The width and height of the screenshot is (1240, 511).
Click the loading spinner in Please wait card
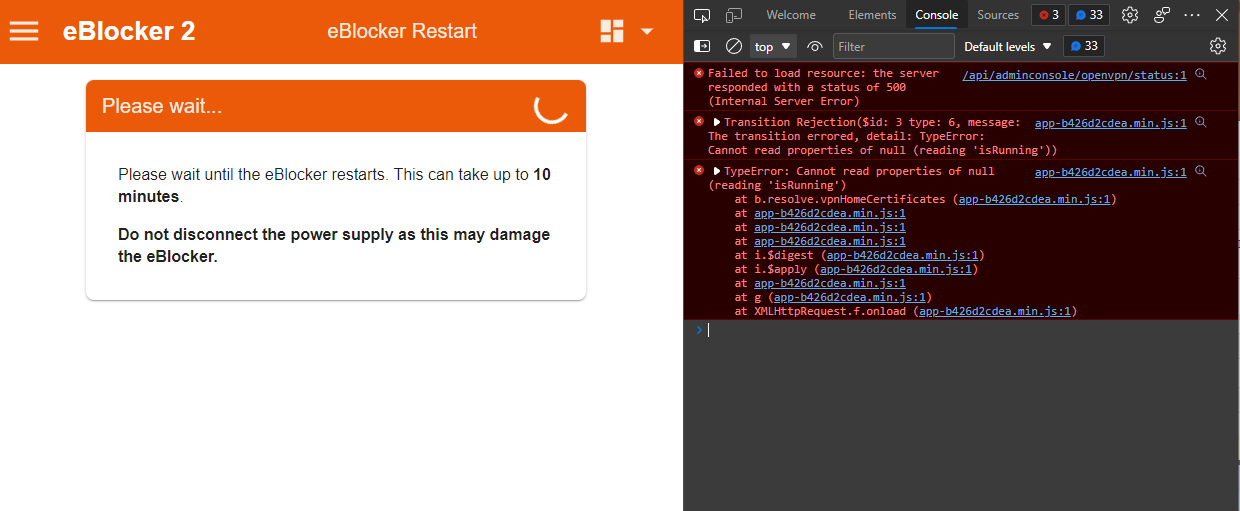tap(551, 106)
